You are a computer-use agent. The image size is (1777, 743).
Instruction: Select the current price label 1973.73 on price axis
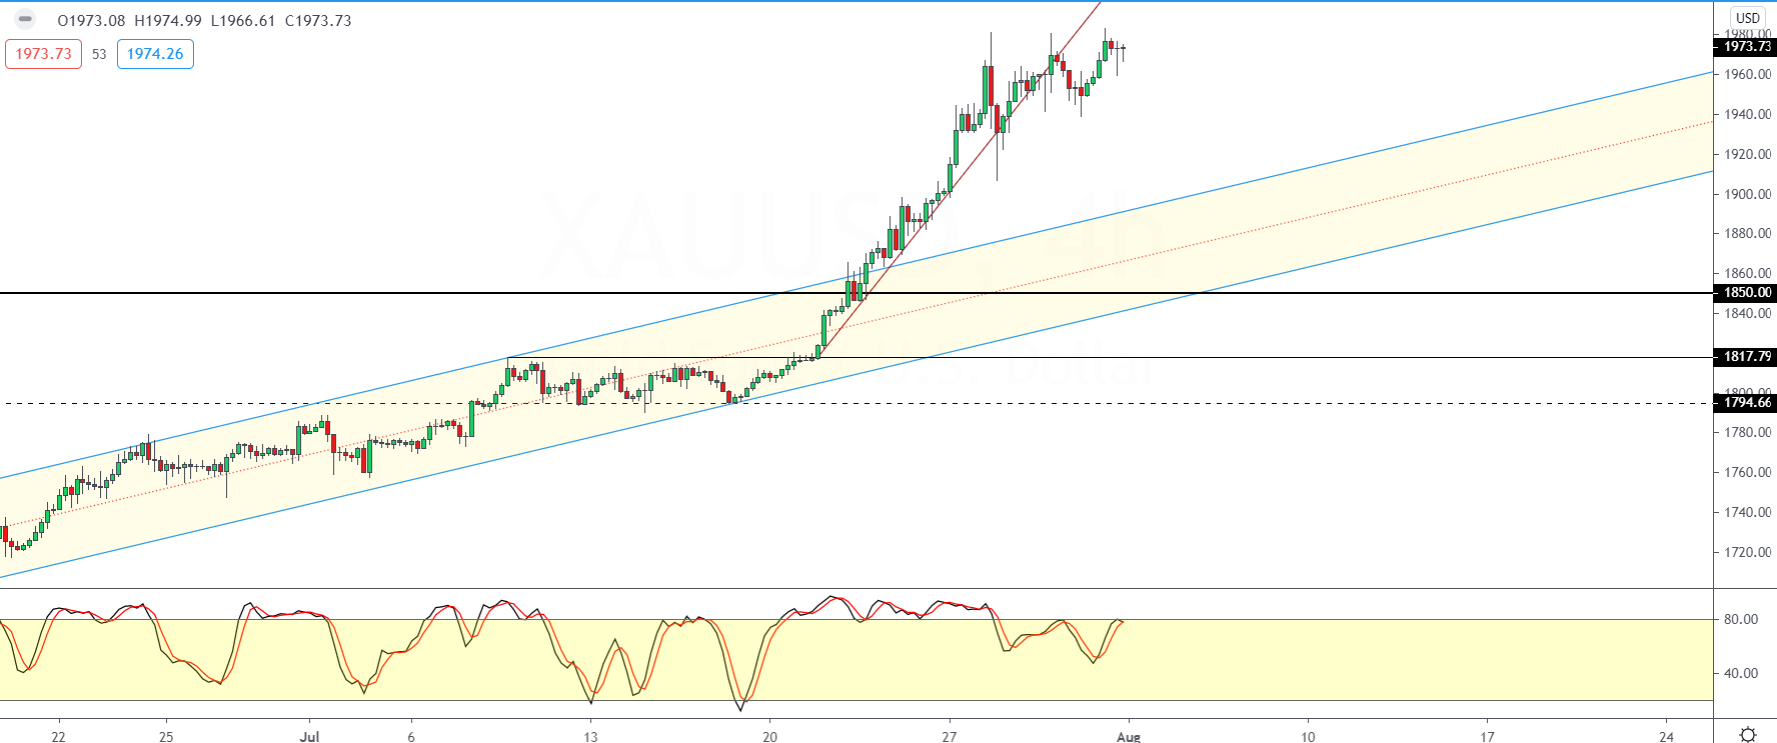click(1746, 47)
